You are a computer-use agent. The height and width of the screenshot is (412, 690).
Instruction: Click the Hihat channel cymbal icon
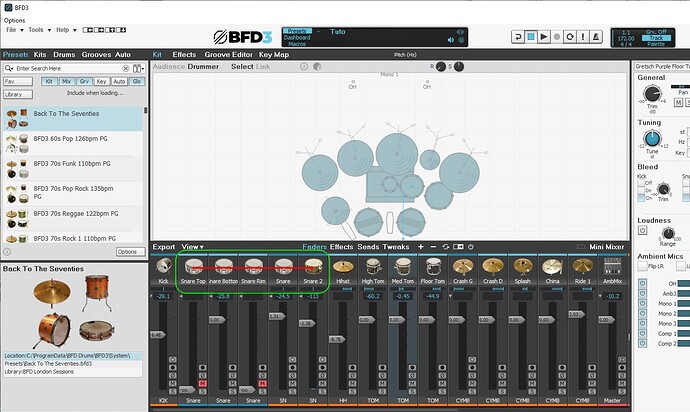[343, 267]
